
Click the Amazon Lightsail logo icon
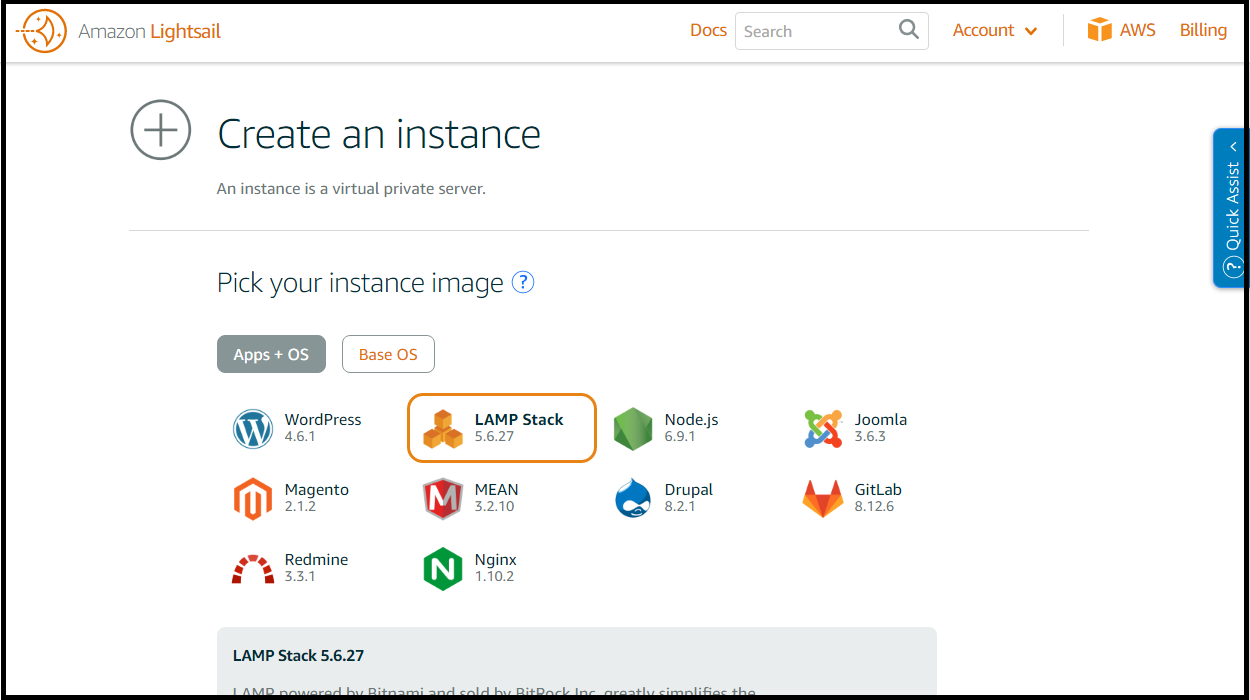coord(41,31)
